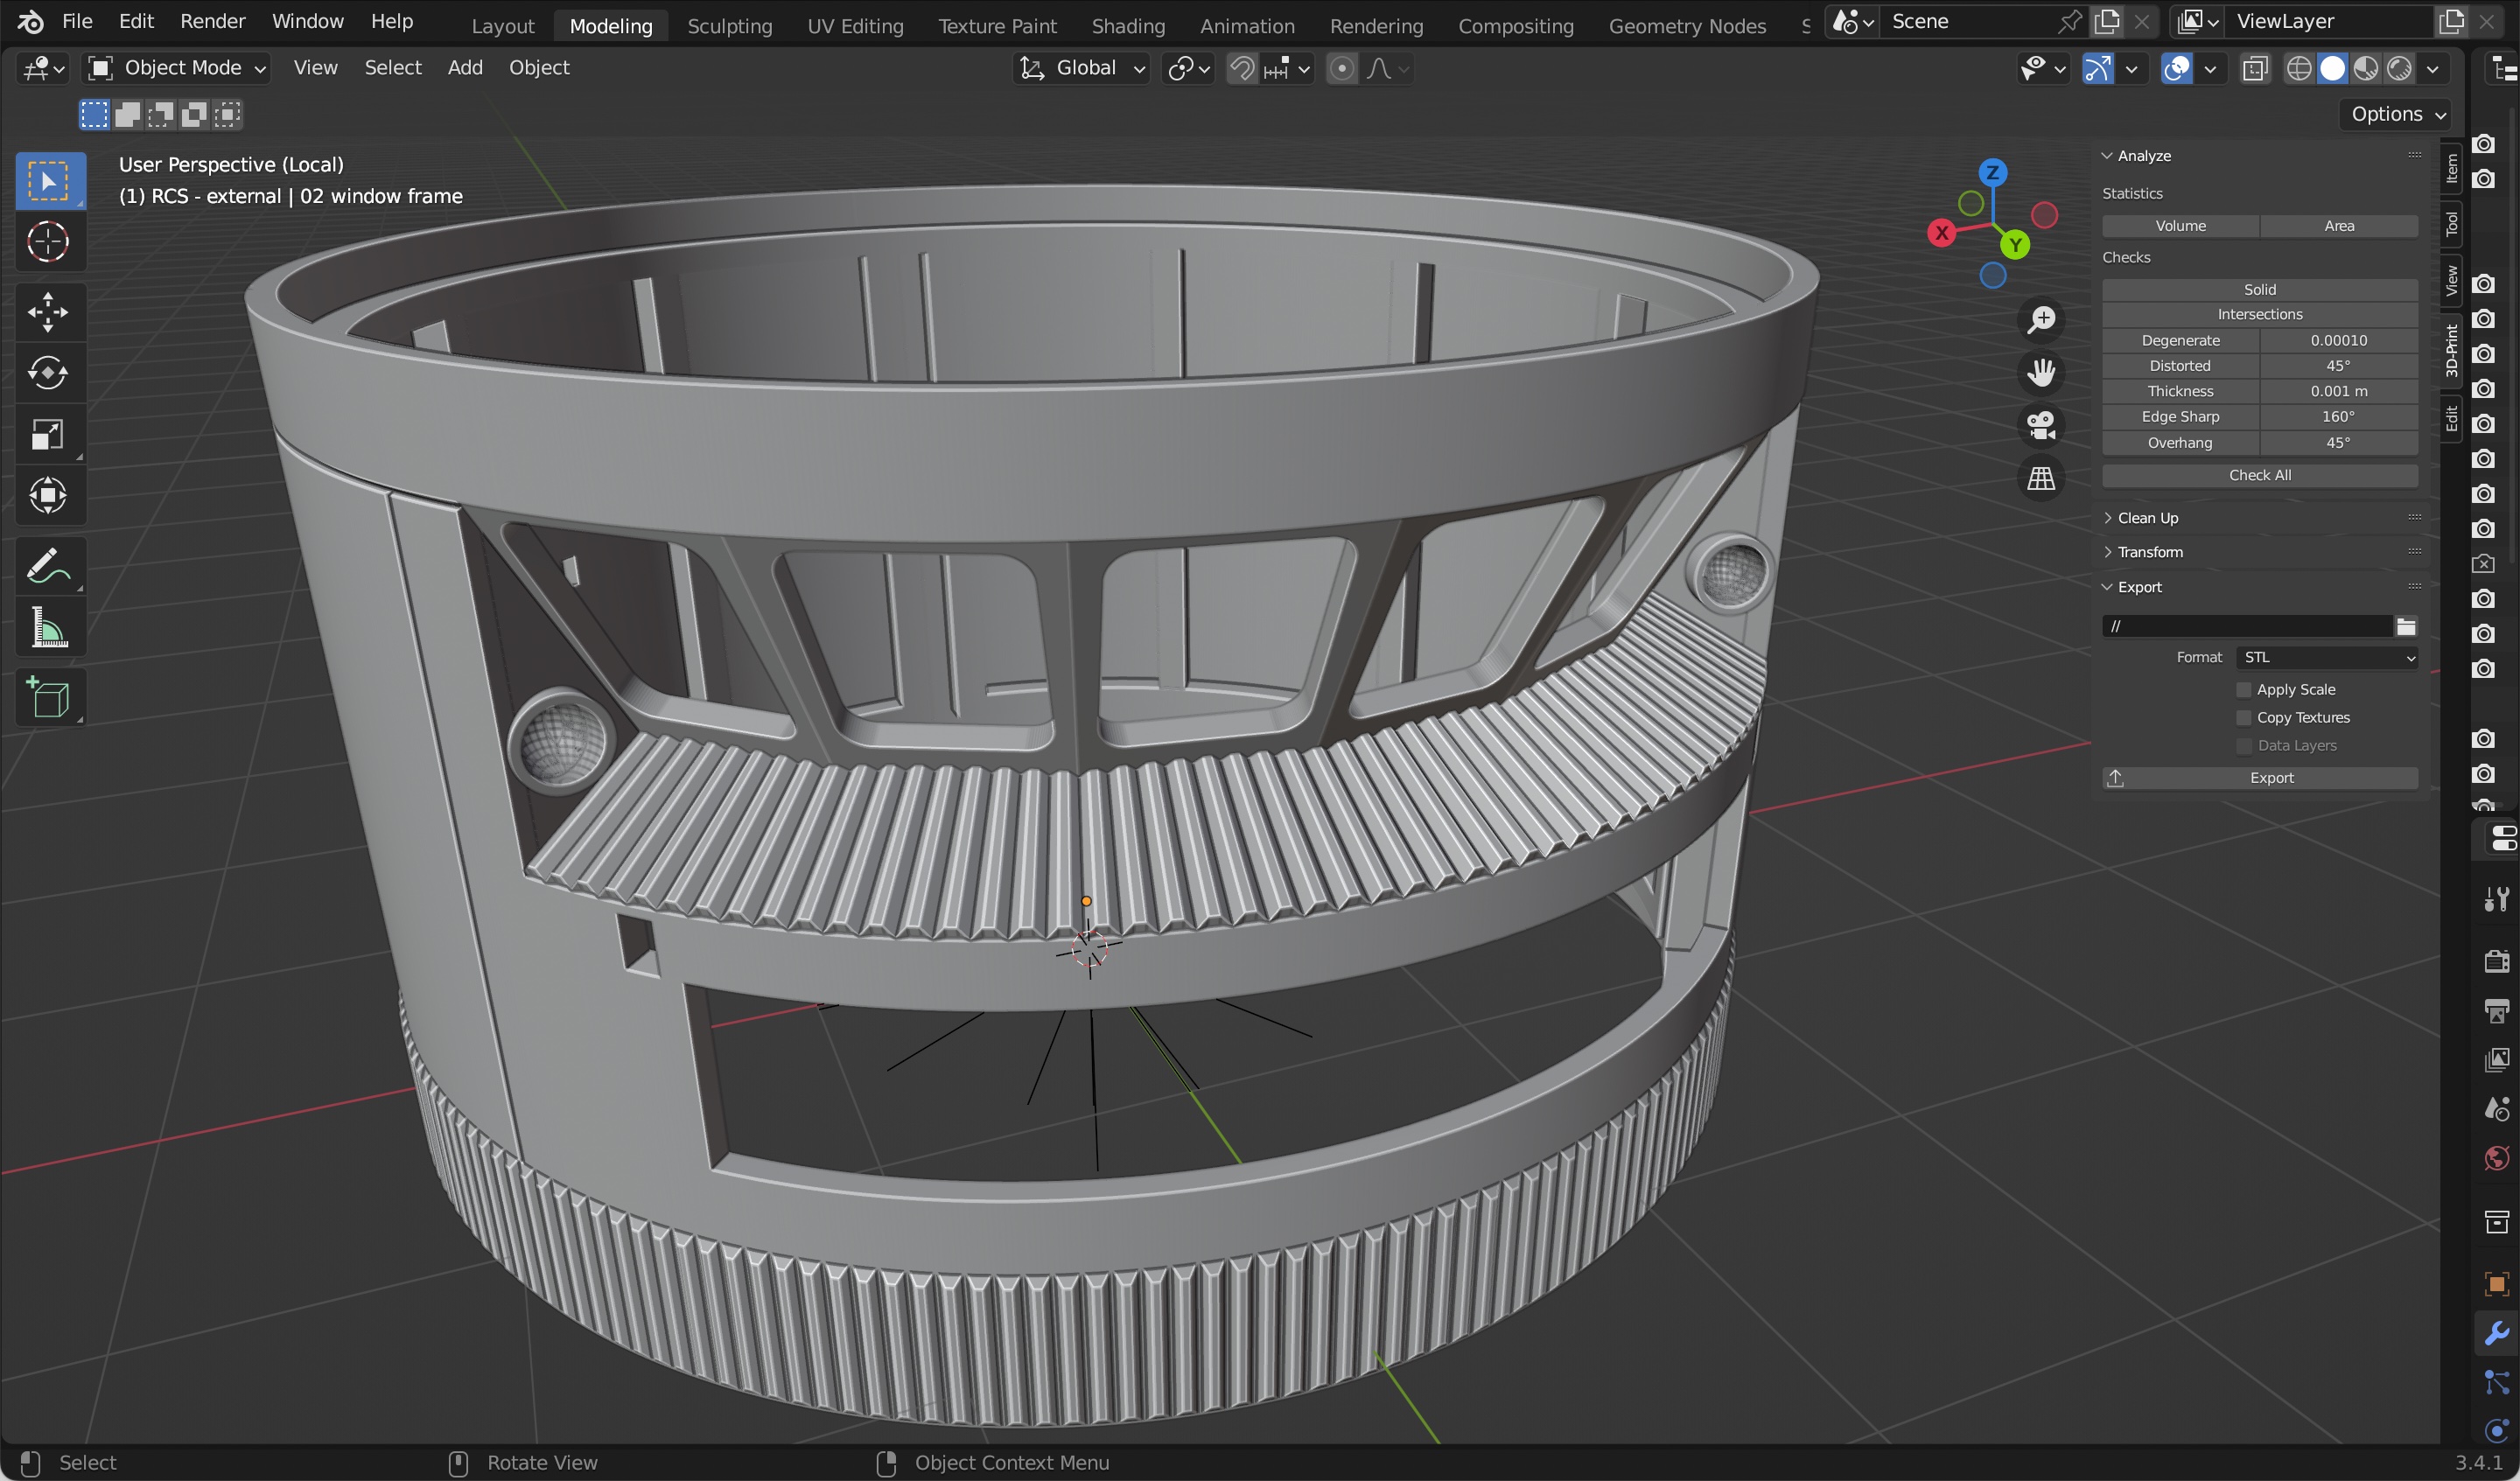The width and height of the screenshot is (2520, 1481).
Task: Adjust the Thickness 0.001 m value
Action: point(2339,391)
